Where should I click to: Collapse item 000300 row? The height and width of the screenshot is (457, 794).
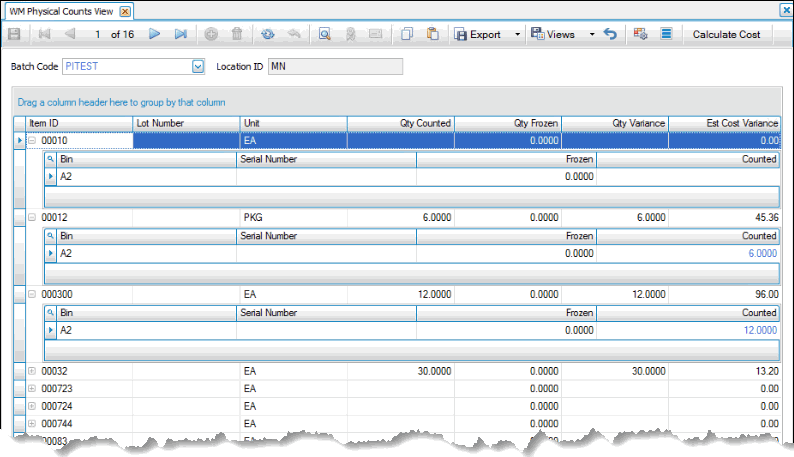(x=32, y=295)
